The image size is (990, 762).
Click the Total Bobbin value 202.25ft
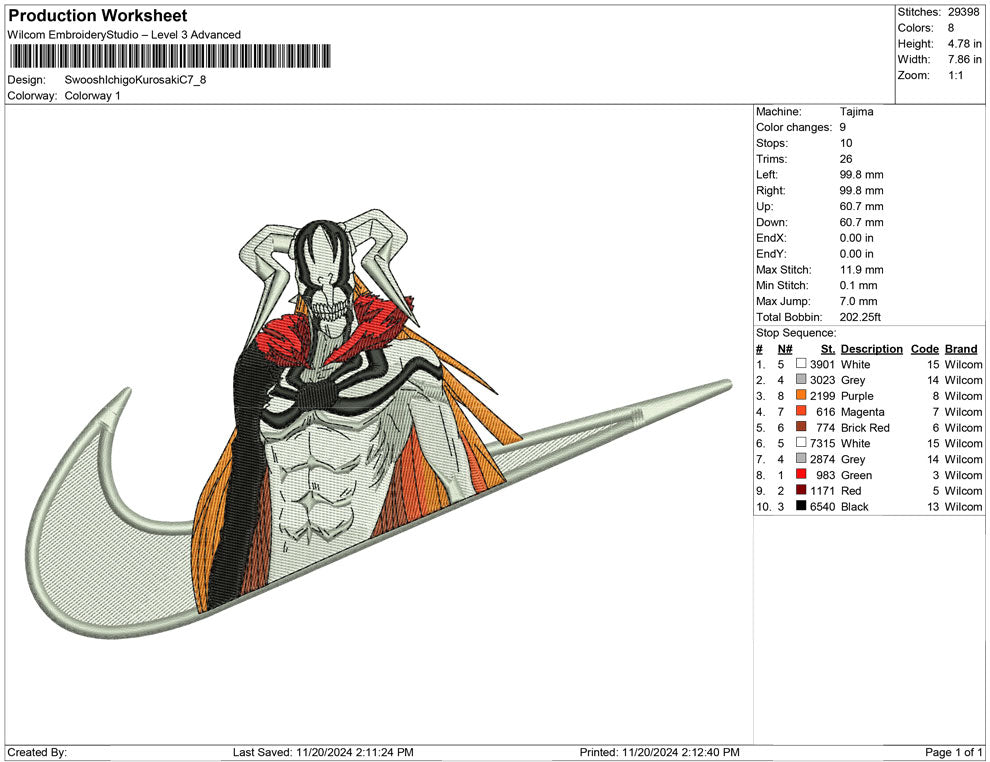(x=864, y=317)
